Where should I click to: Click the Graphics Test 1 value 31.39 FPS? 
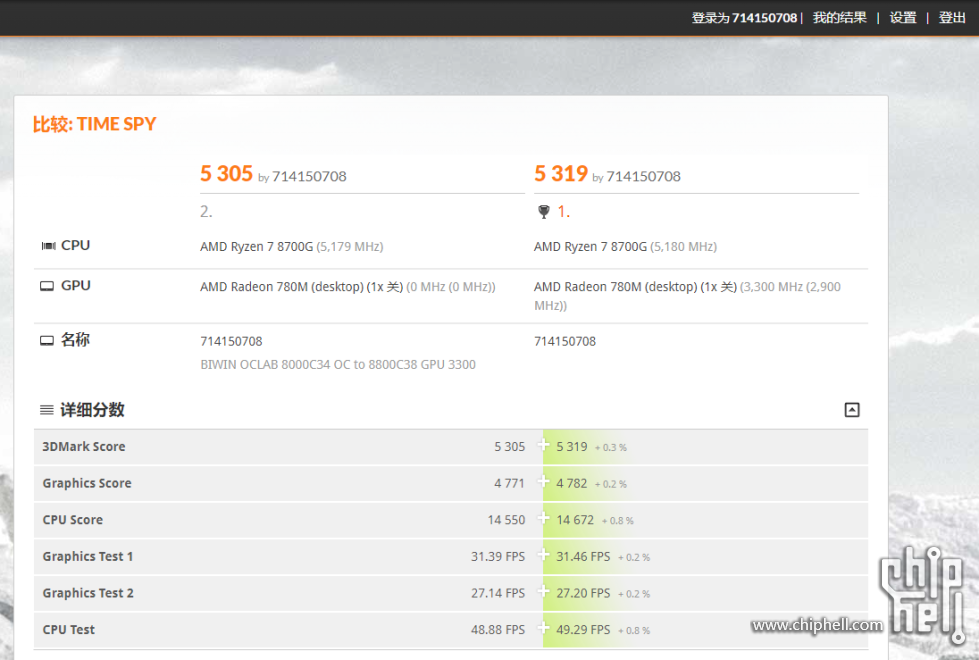(x=498, y=556)
